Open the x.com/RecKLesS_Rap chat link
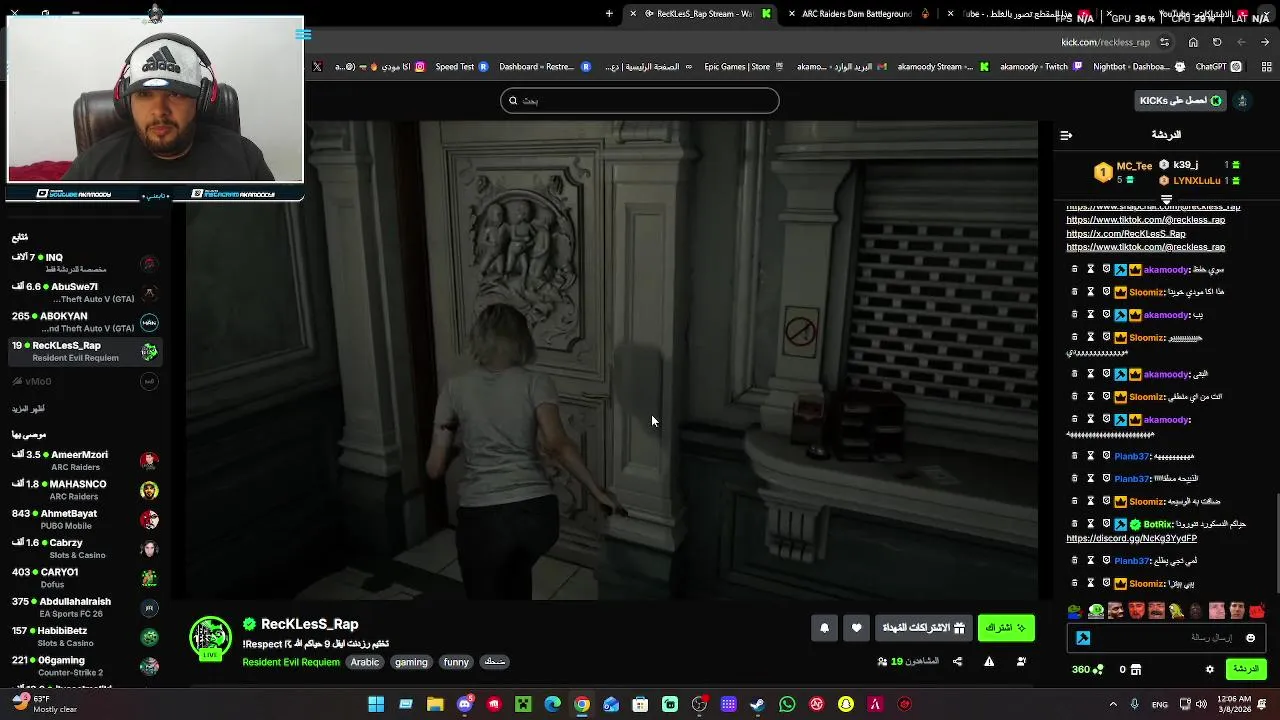1280x720 pixels. coord(1125,234)
